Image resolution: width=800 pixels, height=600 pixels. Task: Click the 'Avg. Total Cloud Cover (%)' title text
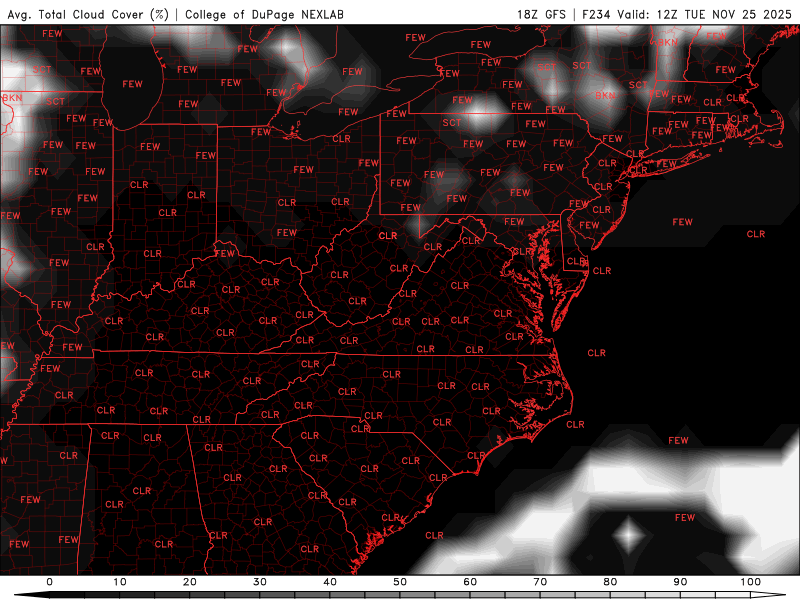point(88,14)
